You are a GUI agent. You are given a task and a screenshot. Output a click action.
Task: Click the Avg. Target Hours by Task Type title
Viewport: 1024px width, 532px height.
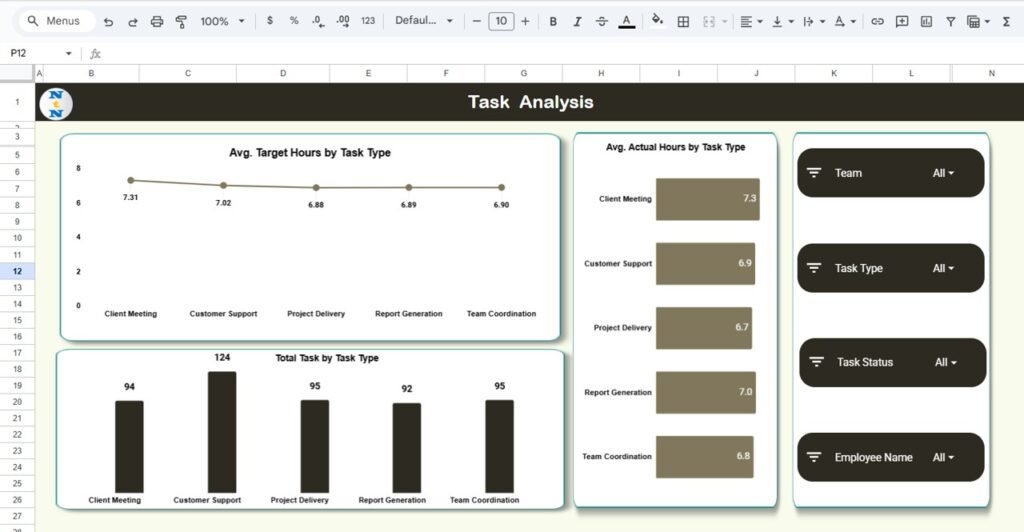310,152
